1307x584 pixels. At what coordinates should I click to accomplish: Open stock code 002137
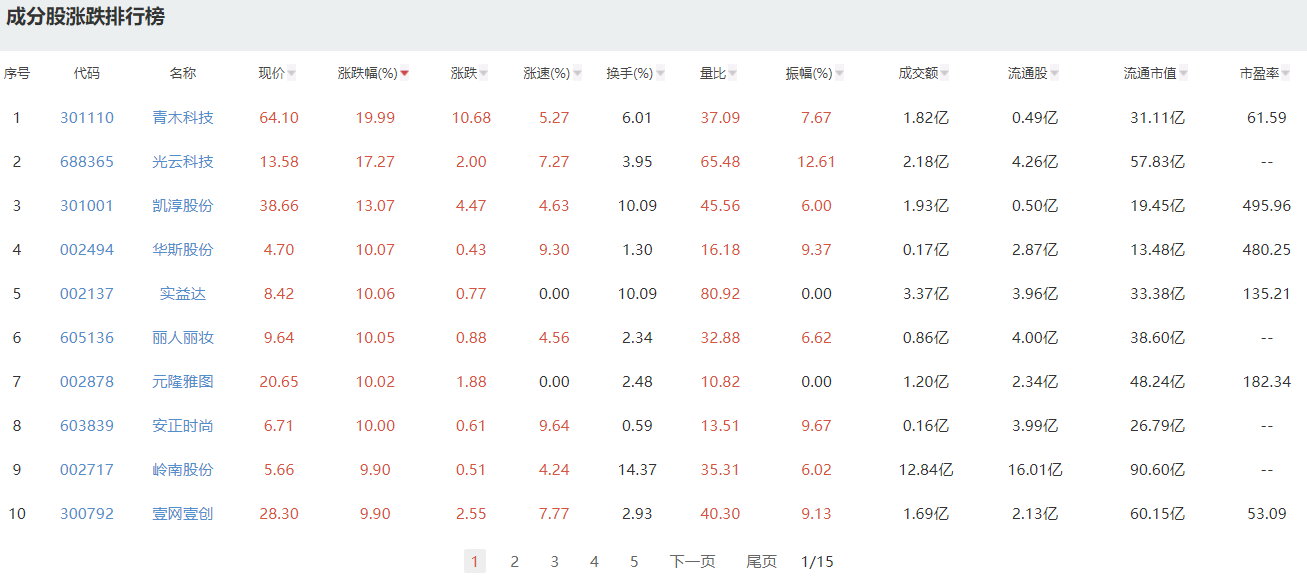point(87,294)
